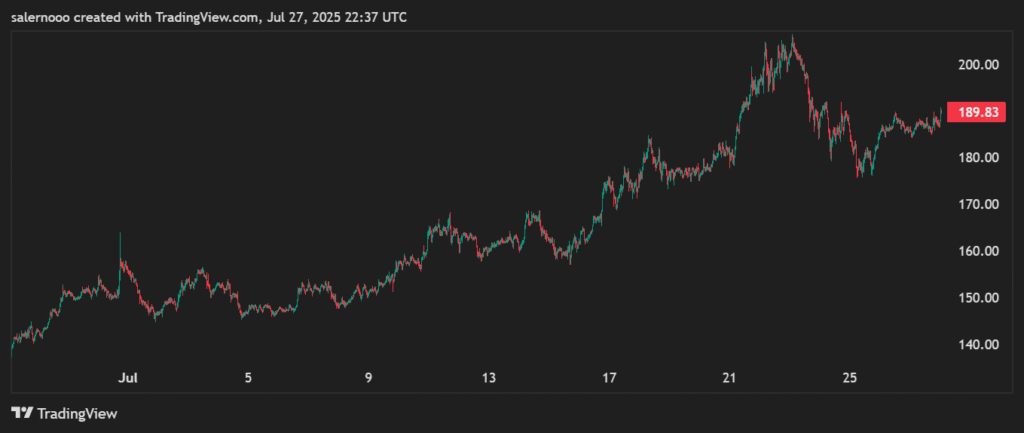Click the 140.00 price axis label
Viewport: 1024px width, 433px height.
coord(978,345)
